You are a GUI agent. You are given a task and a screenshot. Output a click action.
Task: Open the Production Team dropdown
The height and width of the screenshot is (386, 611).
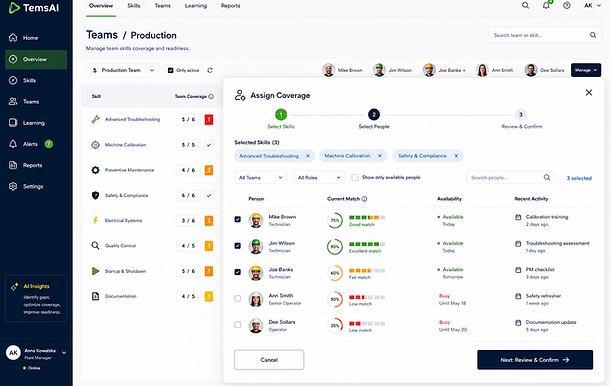point(122,70)
